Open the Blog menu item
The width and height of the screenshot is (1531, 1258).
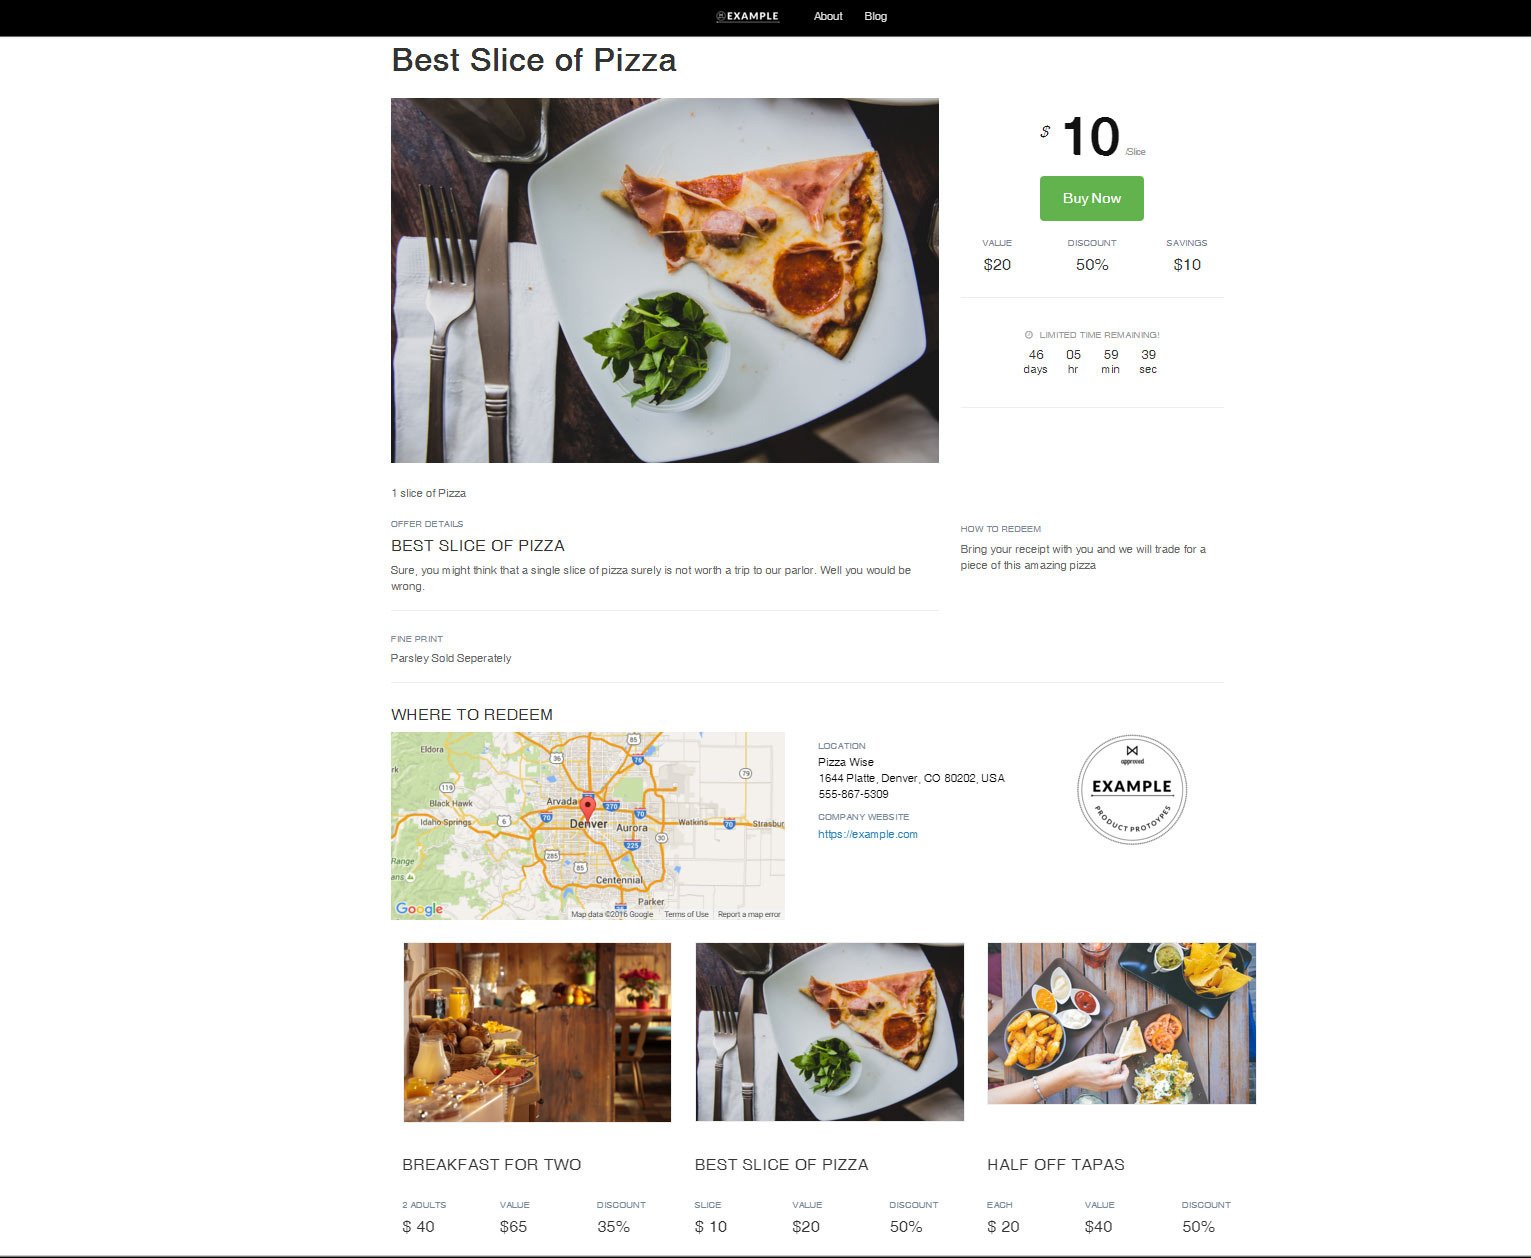point(875,16)
